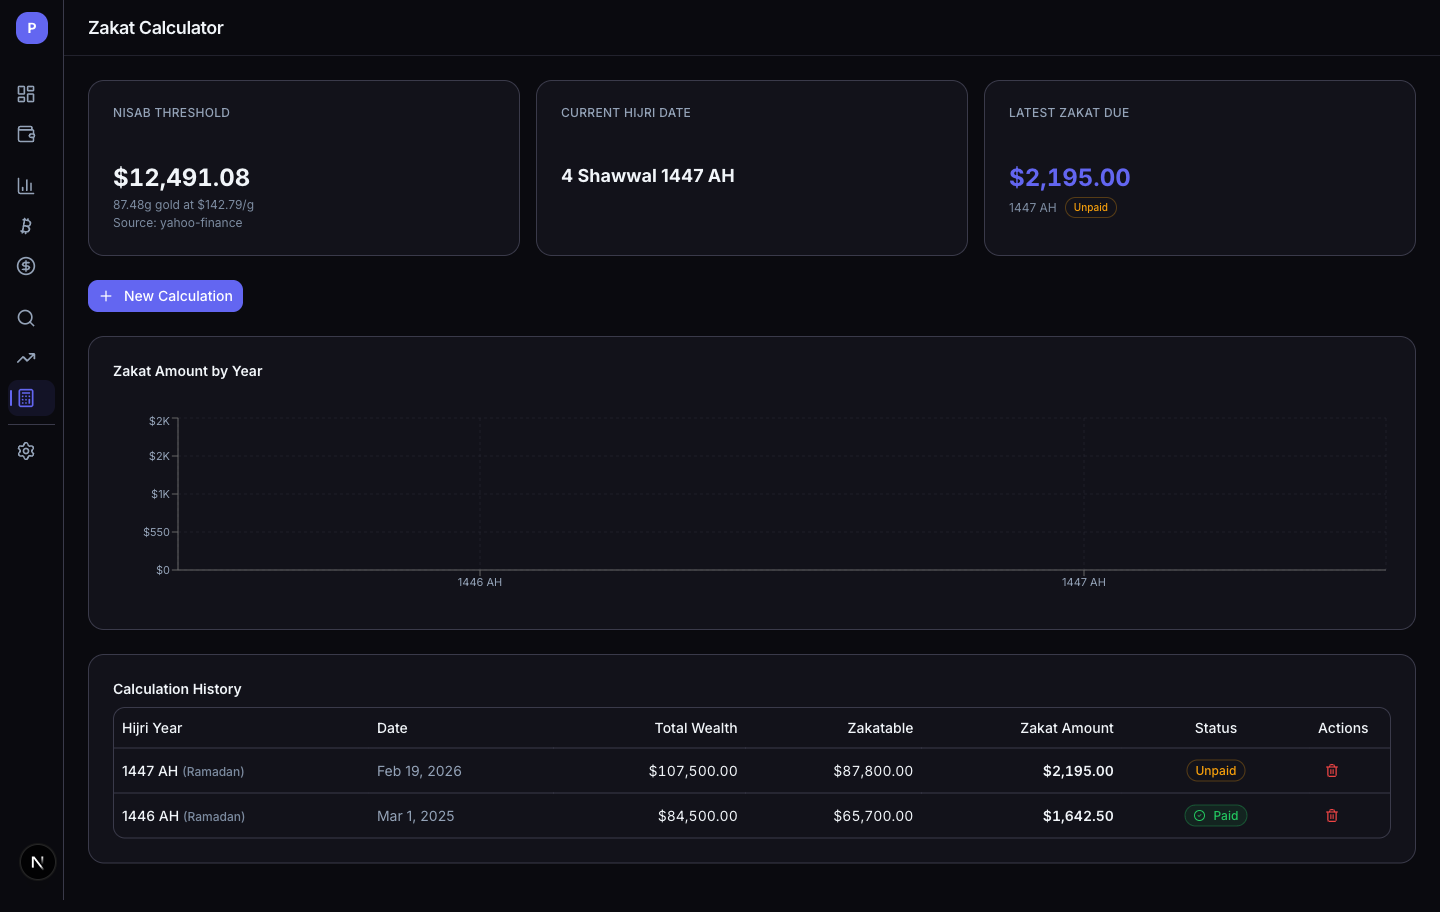This screenshot has width=1440, height=912.
Task: Click the Unpaid status in the 1447 AH row
Action: pos(1216,771)
